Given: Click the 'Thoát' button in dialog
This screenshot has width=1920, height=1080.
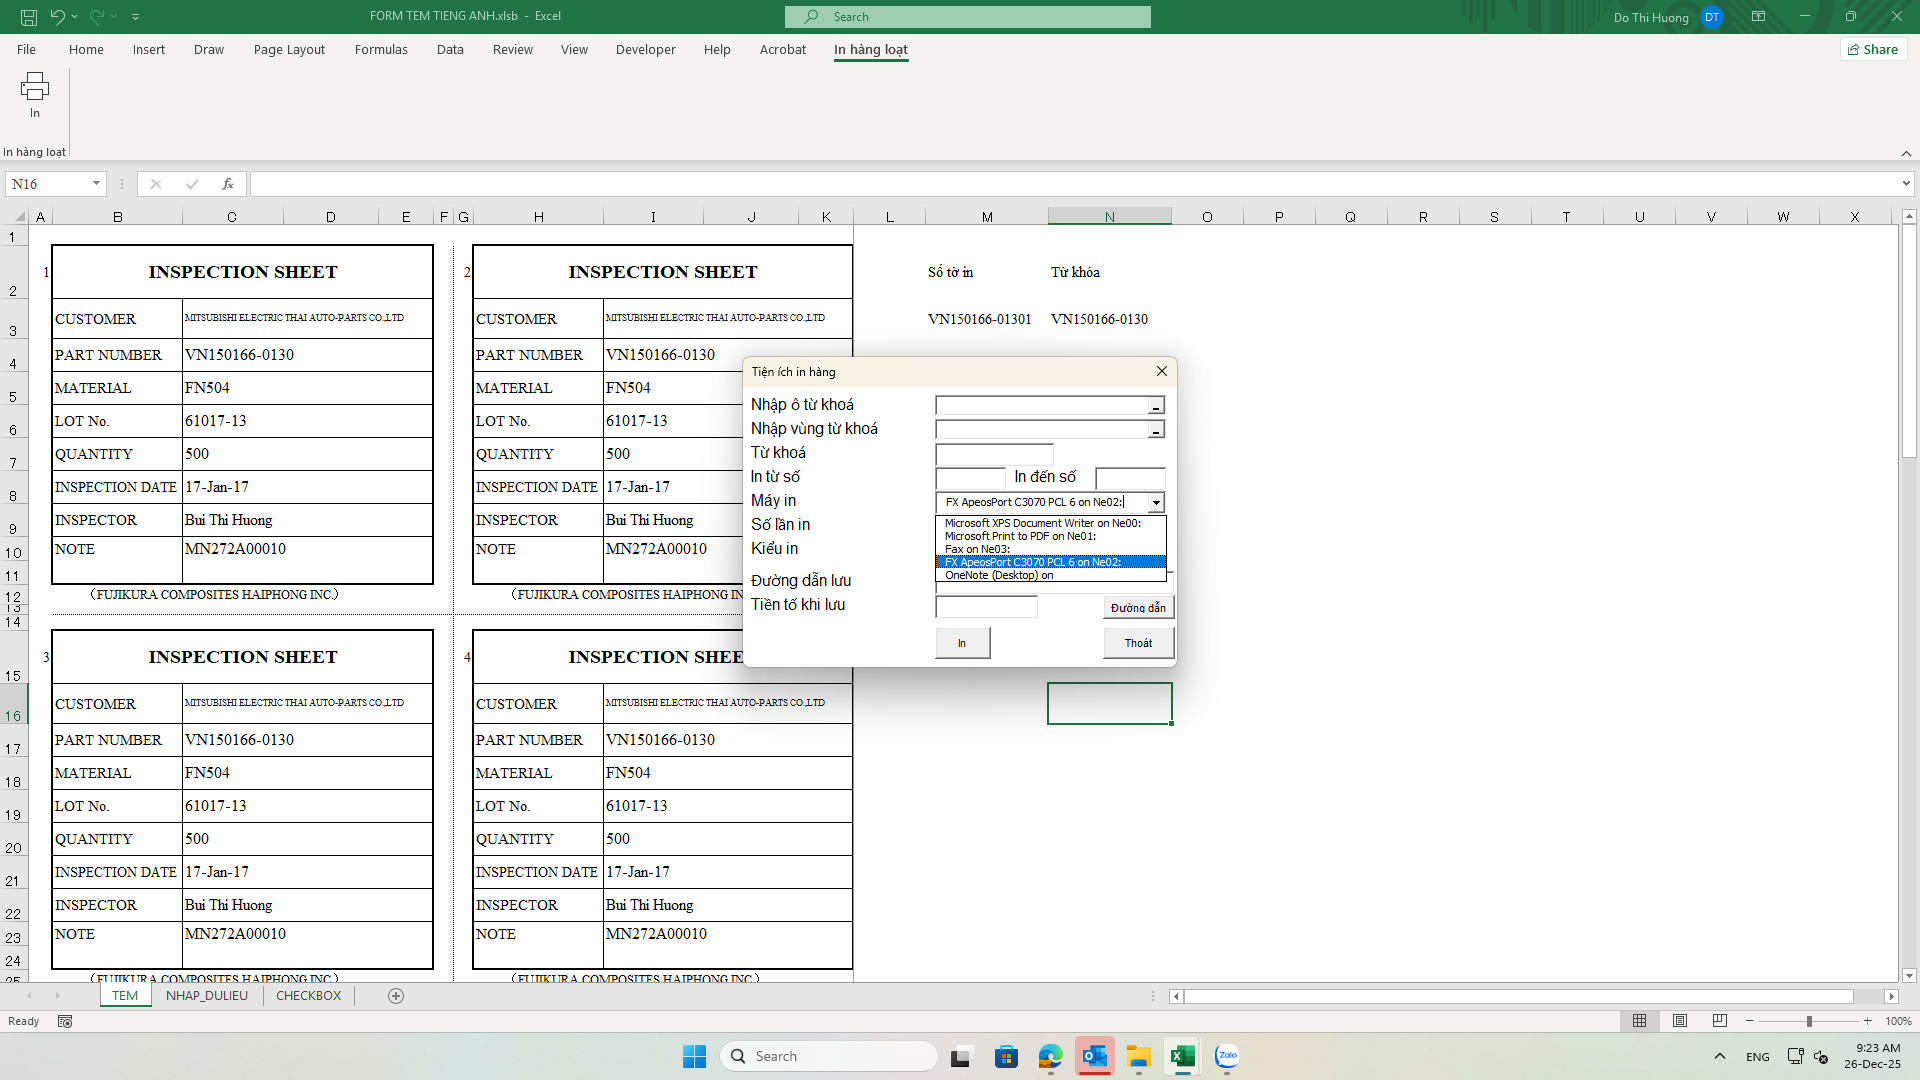Looking at the screenshot, I should [1138, 643].
